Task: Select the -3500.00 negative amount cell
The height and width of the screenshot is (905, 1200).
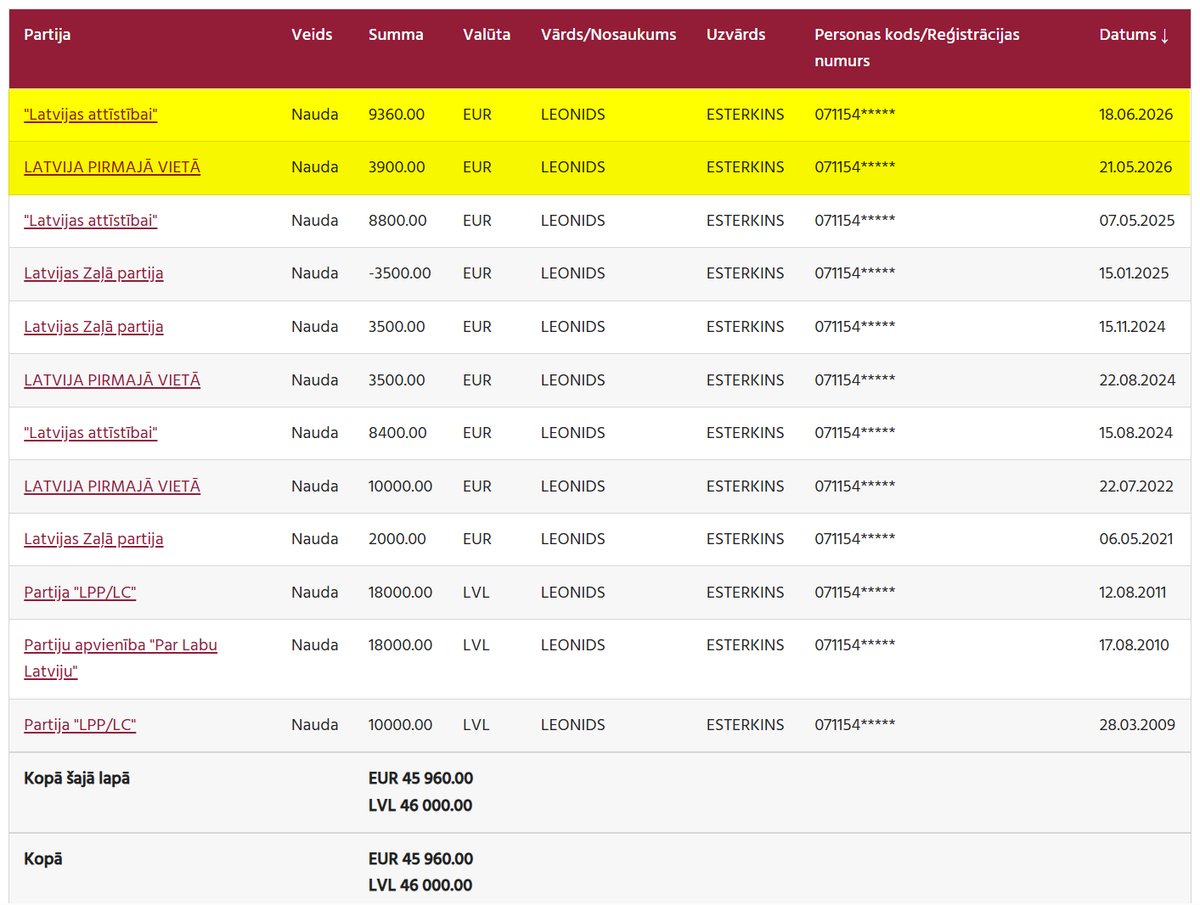Action: tap(400, 274)
